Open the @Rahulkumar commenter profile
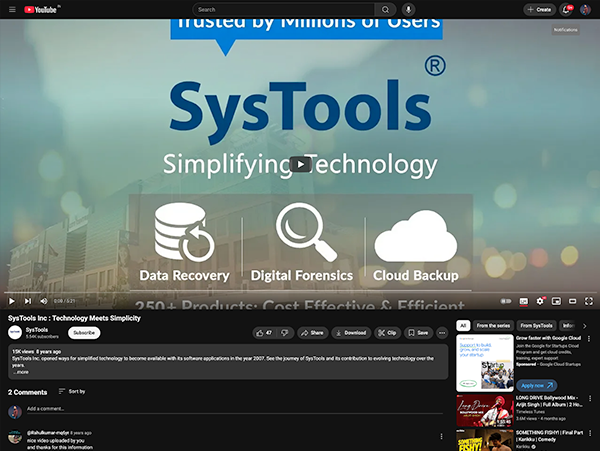The image size is (600, 451). click(x=48, y=433)
